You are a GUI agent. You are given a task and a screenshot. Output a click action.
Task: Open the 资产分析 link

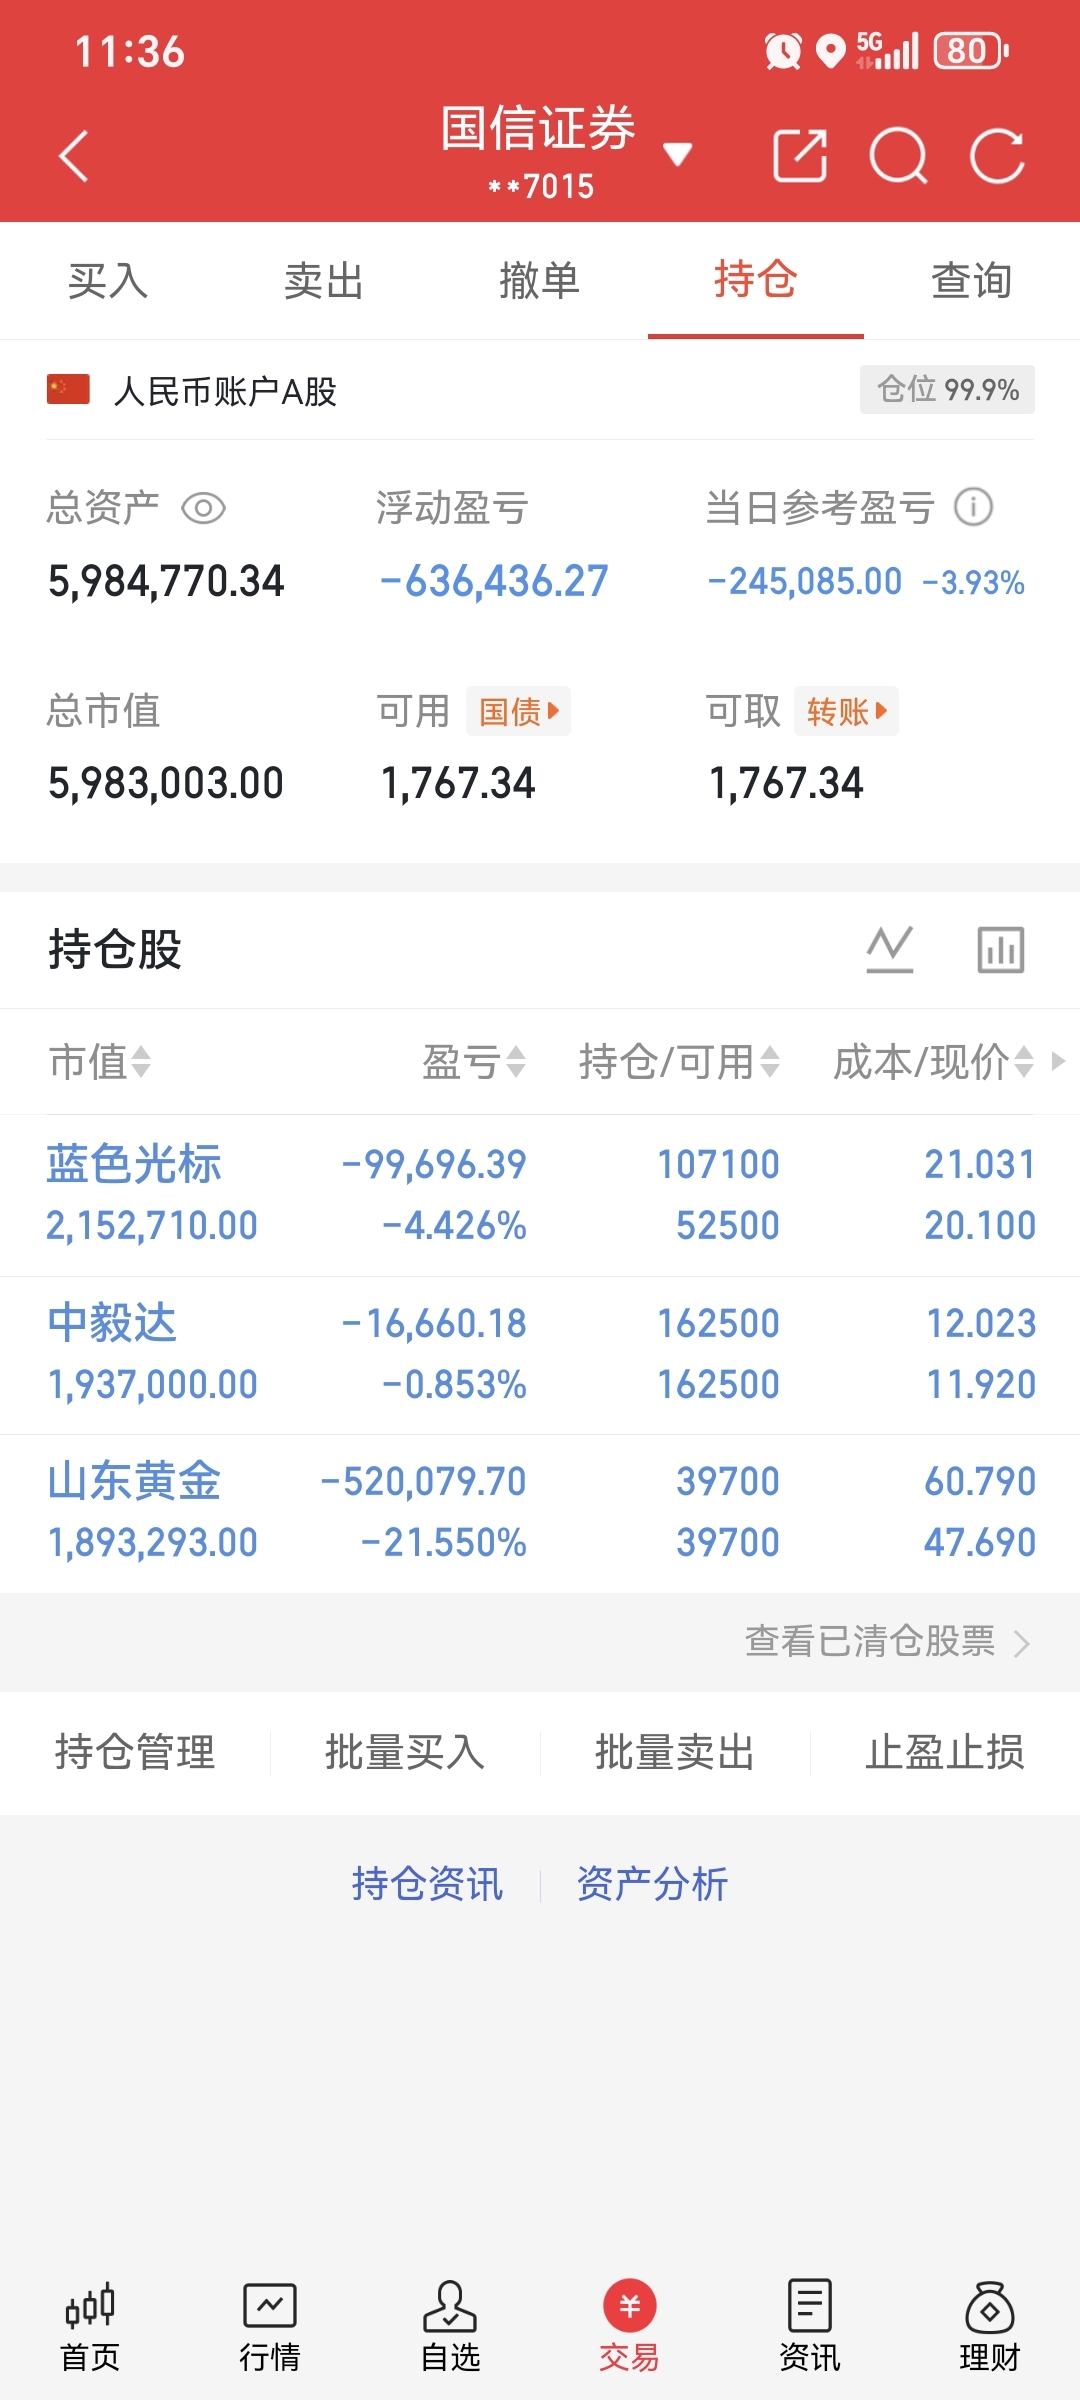click(652, 1884)
